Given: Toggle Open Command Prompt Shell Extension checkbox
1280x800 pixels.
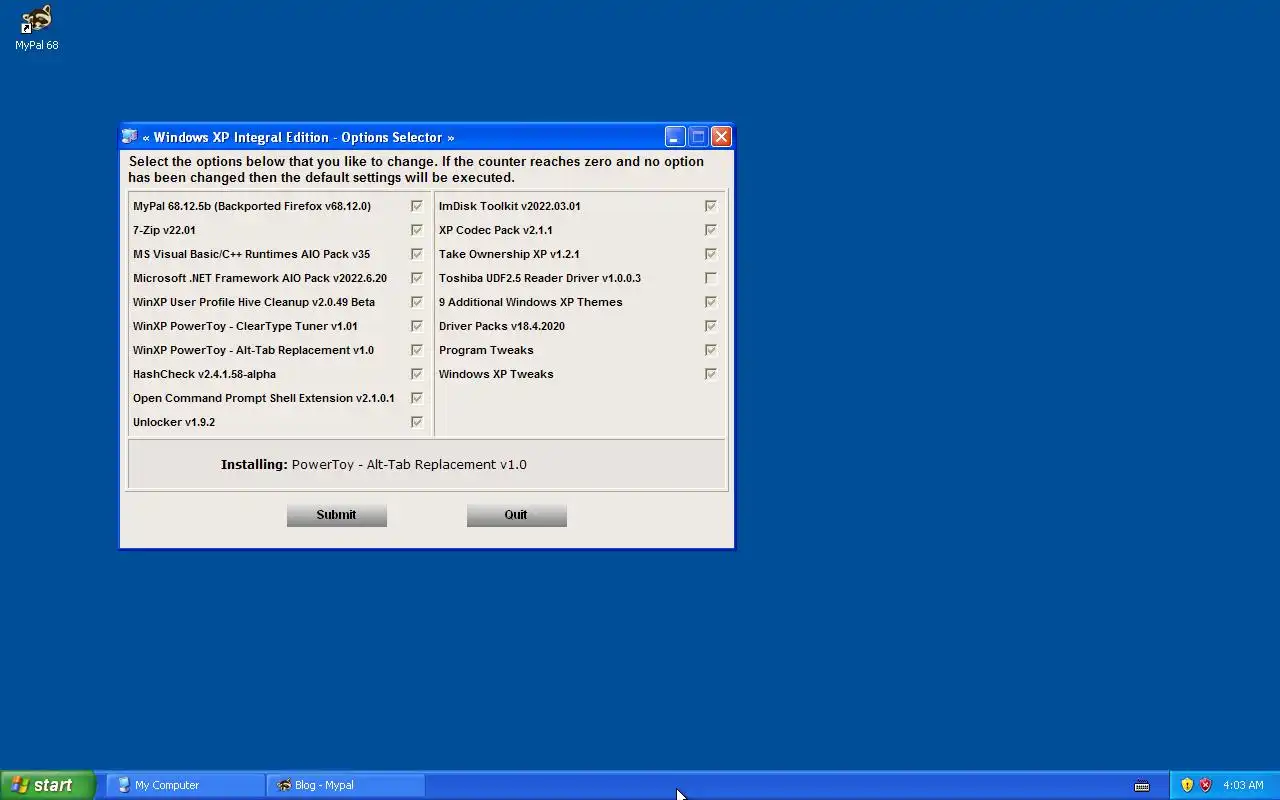Looking at the screenshot, I should point(417,398).
